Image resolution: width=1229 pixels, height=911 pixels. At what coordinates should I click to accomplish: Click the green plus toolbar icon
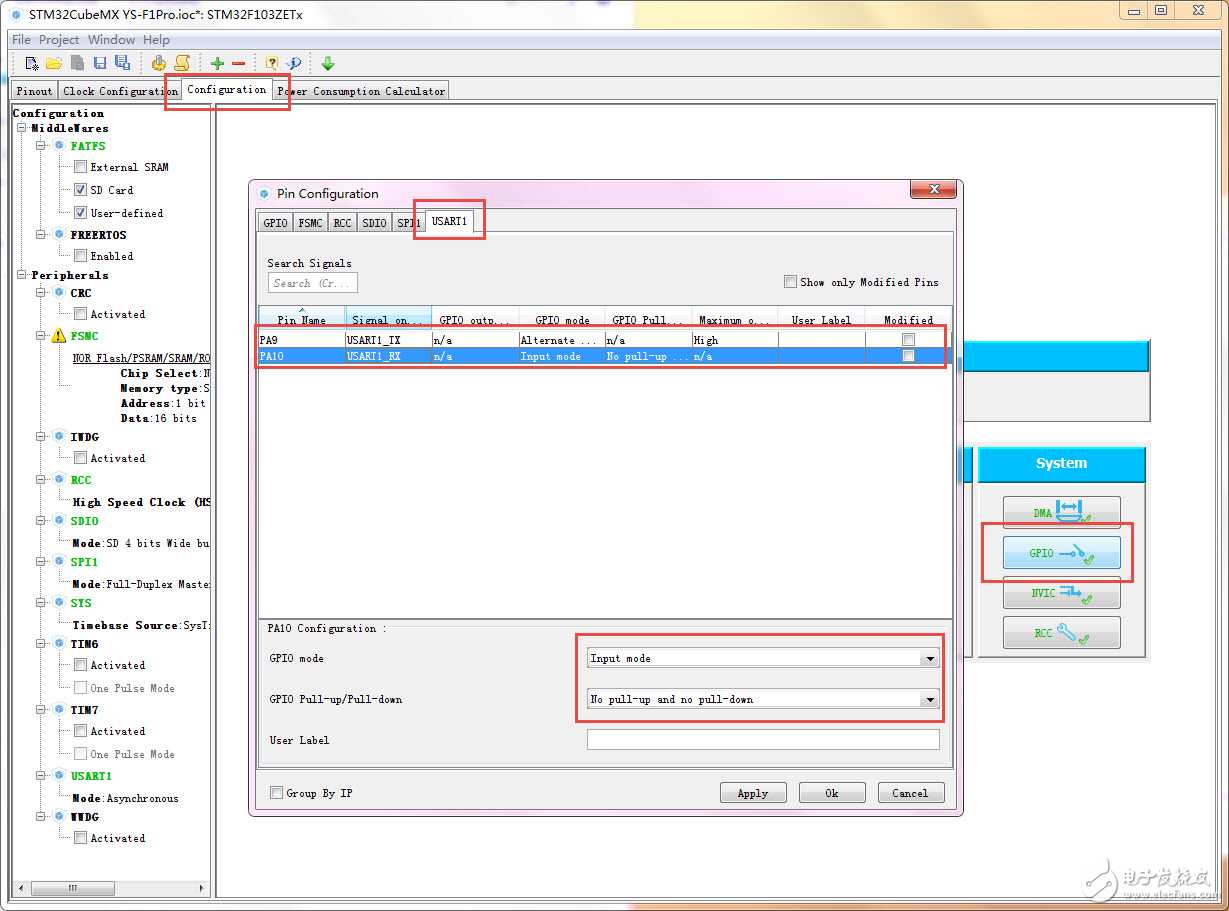(217, 63)
